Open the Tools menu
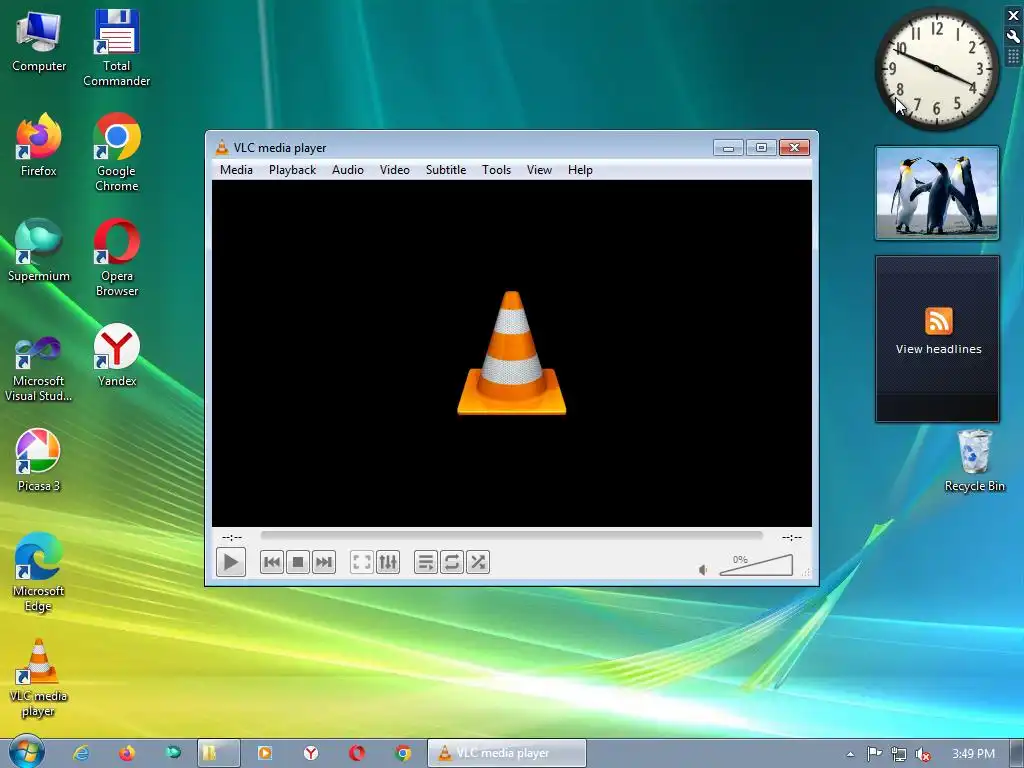 point(496,170)
